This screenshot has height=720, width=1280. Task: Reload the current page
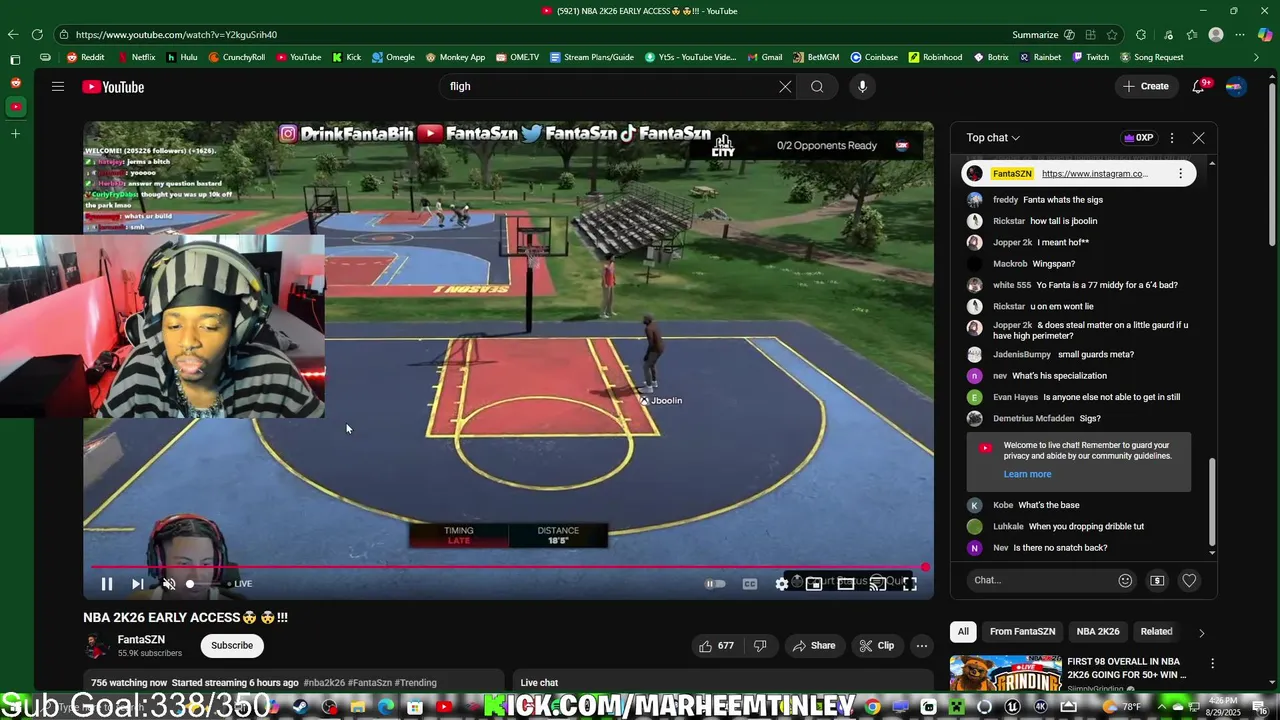tap(37, 34)
